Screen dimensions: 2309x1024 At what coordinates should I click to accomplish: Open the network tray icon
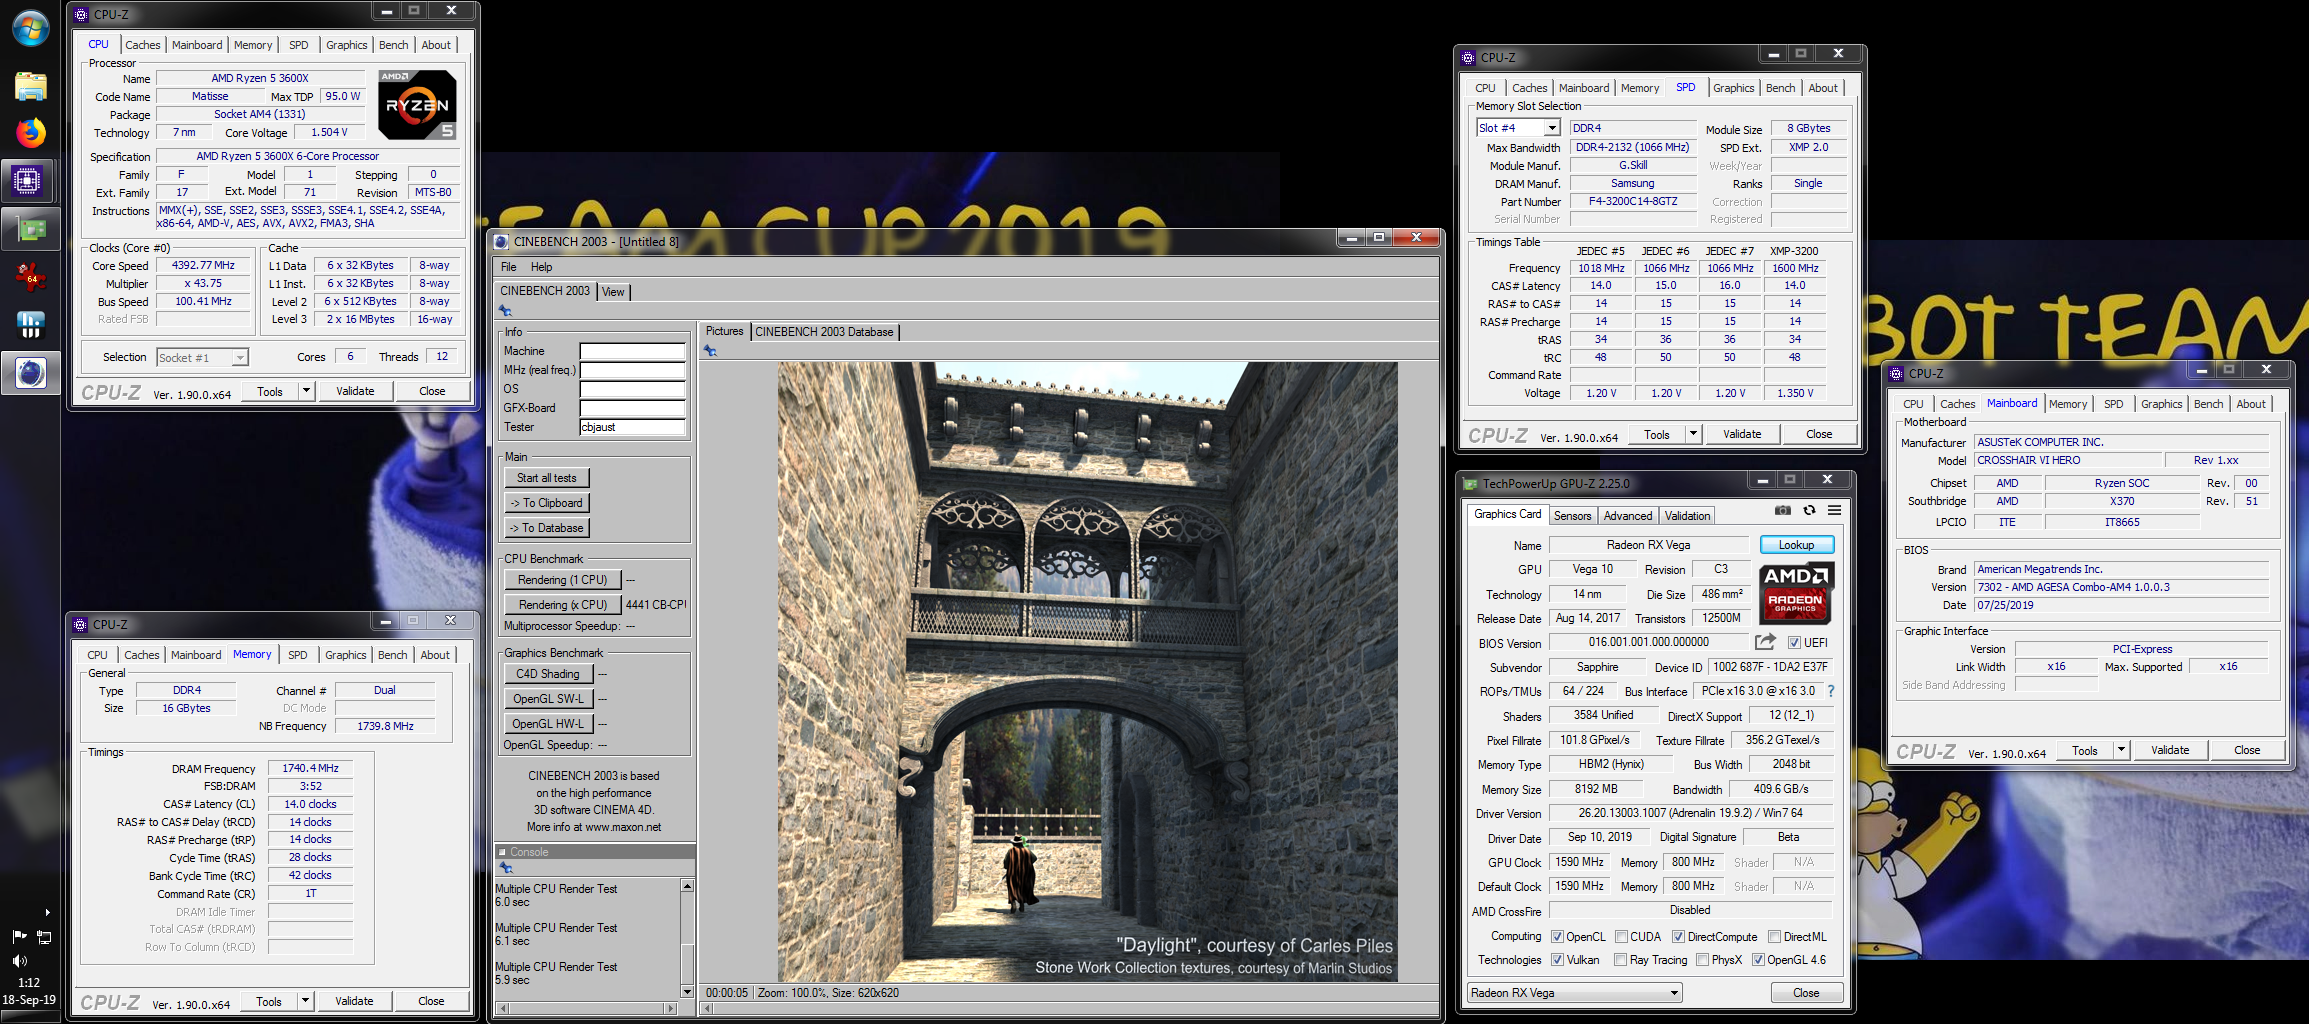tap(44, 937)
